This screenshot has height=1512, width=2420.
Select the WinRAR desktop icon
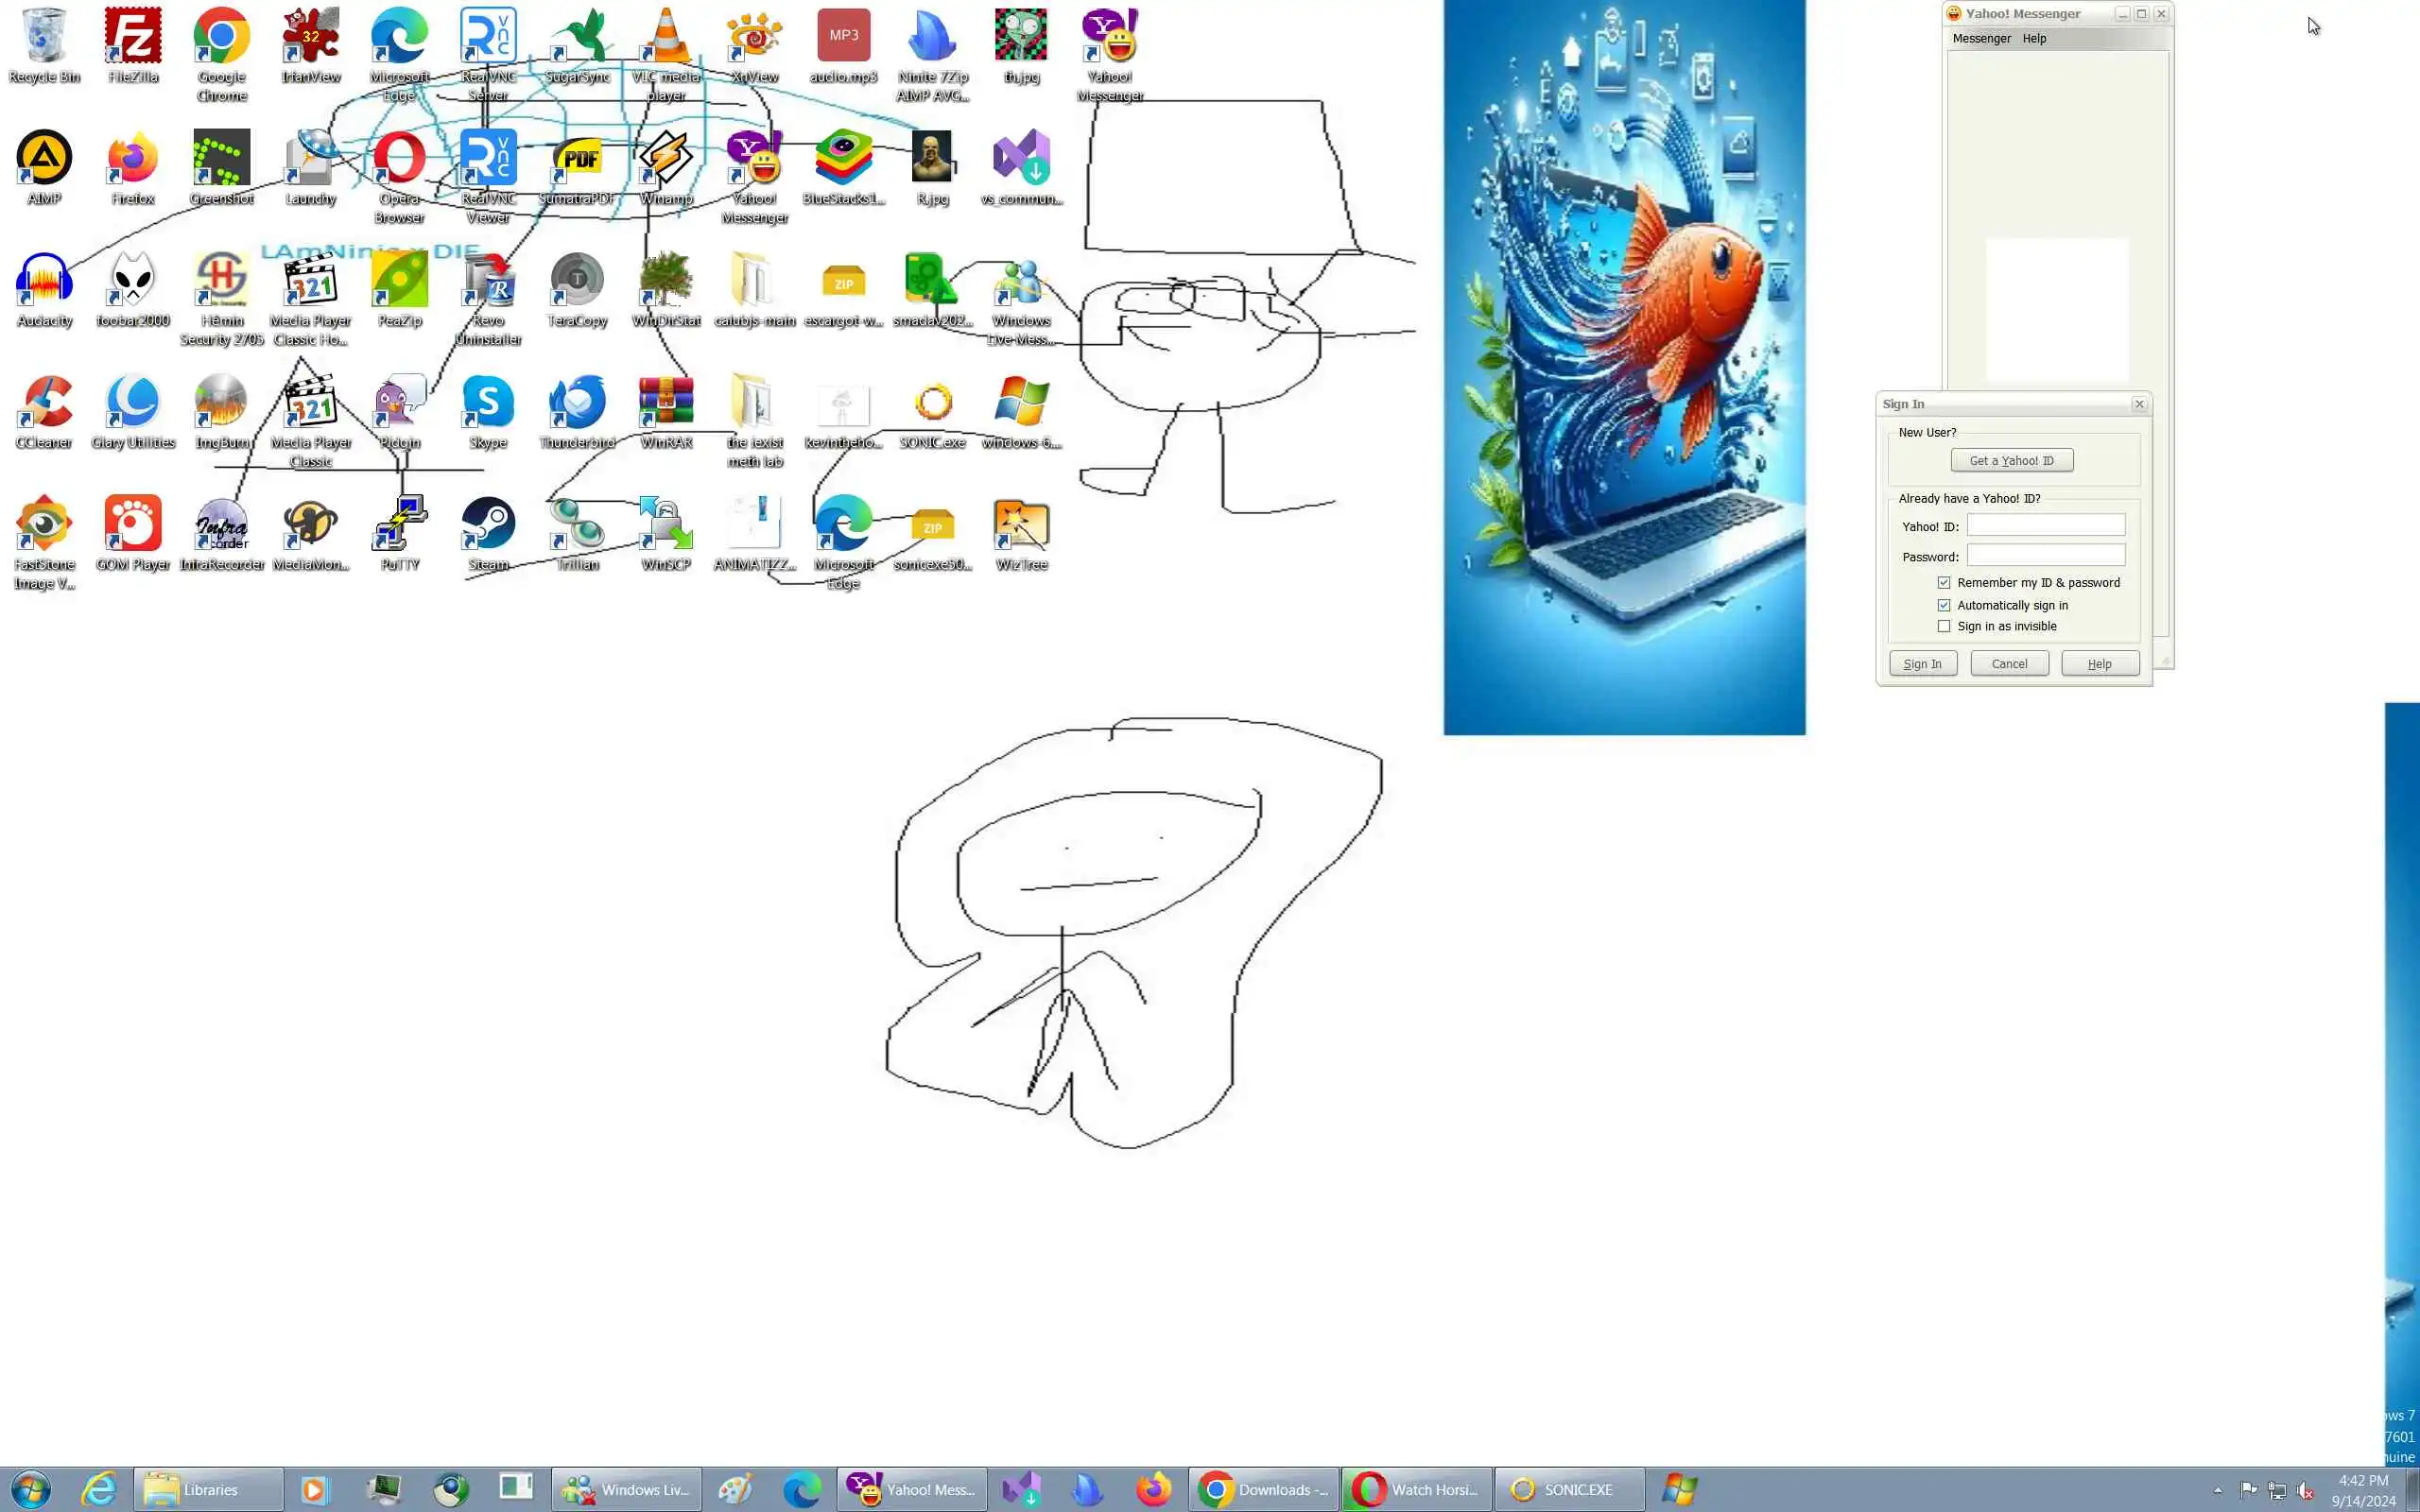tap(666, 403)
